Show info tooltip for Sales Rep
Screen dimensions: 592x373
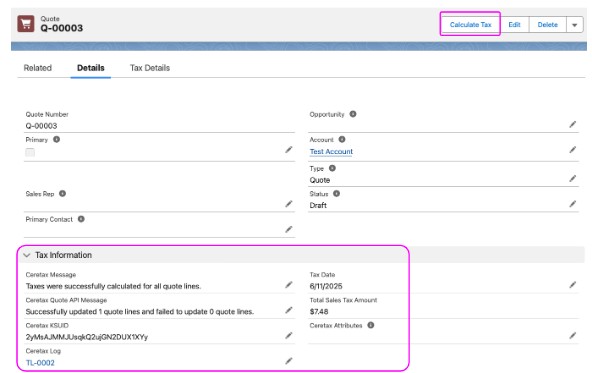(62, 193)
